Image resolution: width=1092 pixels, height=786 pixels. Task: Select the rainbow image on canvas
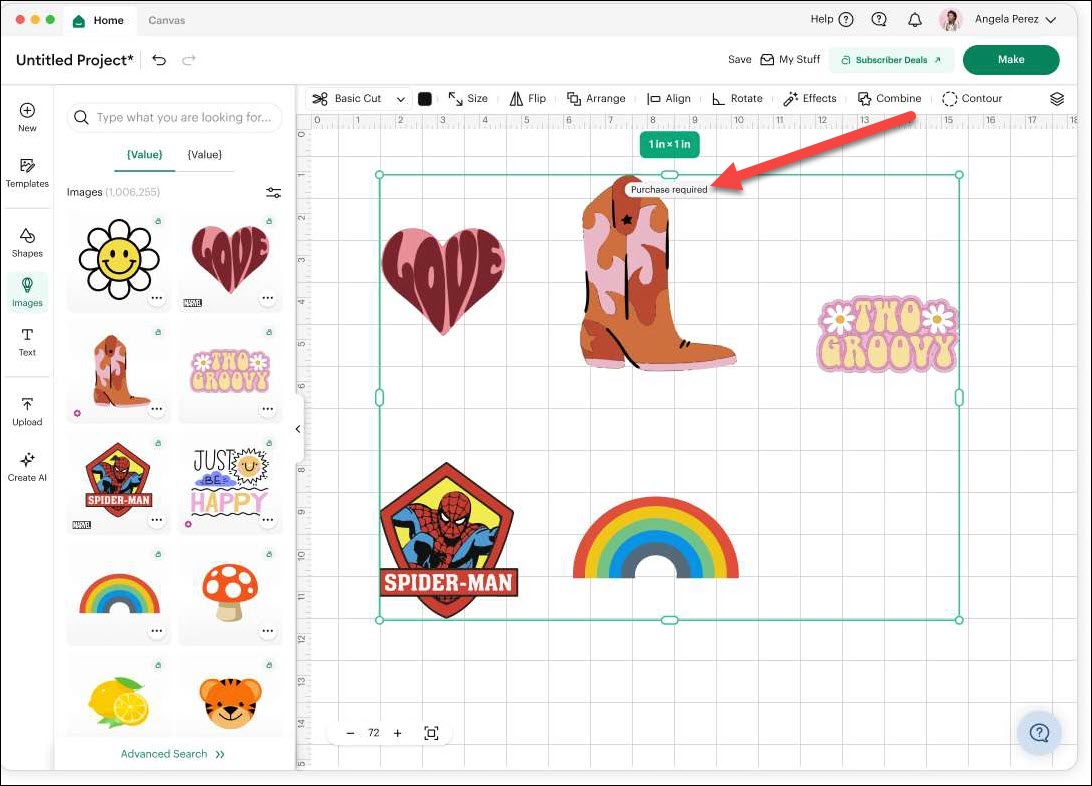[655, 537]
